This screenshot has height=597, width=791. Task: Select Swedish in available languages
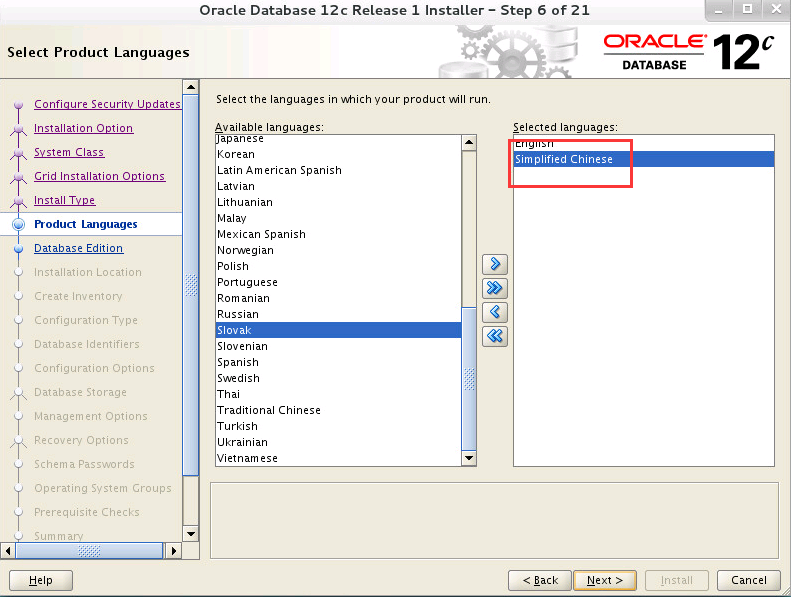point(338,378)
